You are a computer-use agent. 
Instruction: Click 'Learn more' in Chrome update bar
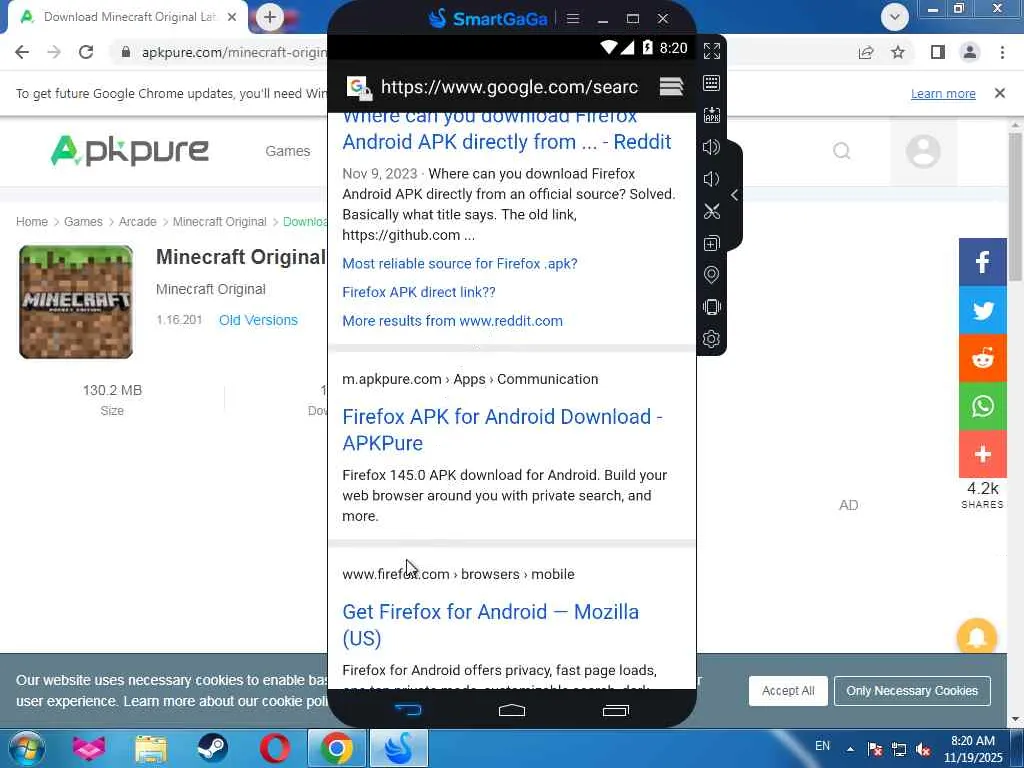click(x=943, y=93)
